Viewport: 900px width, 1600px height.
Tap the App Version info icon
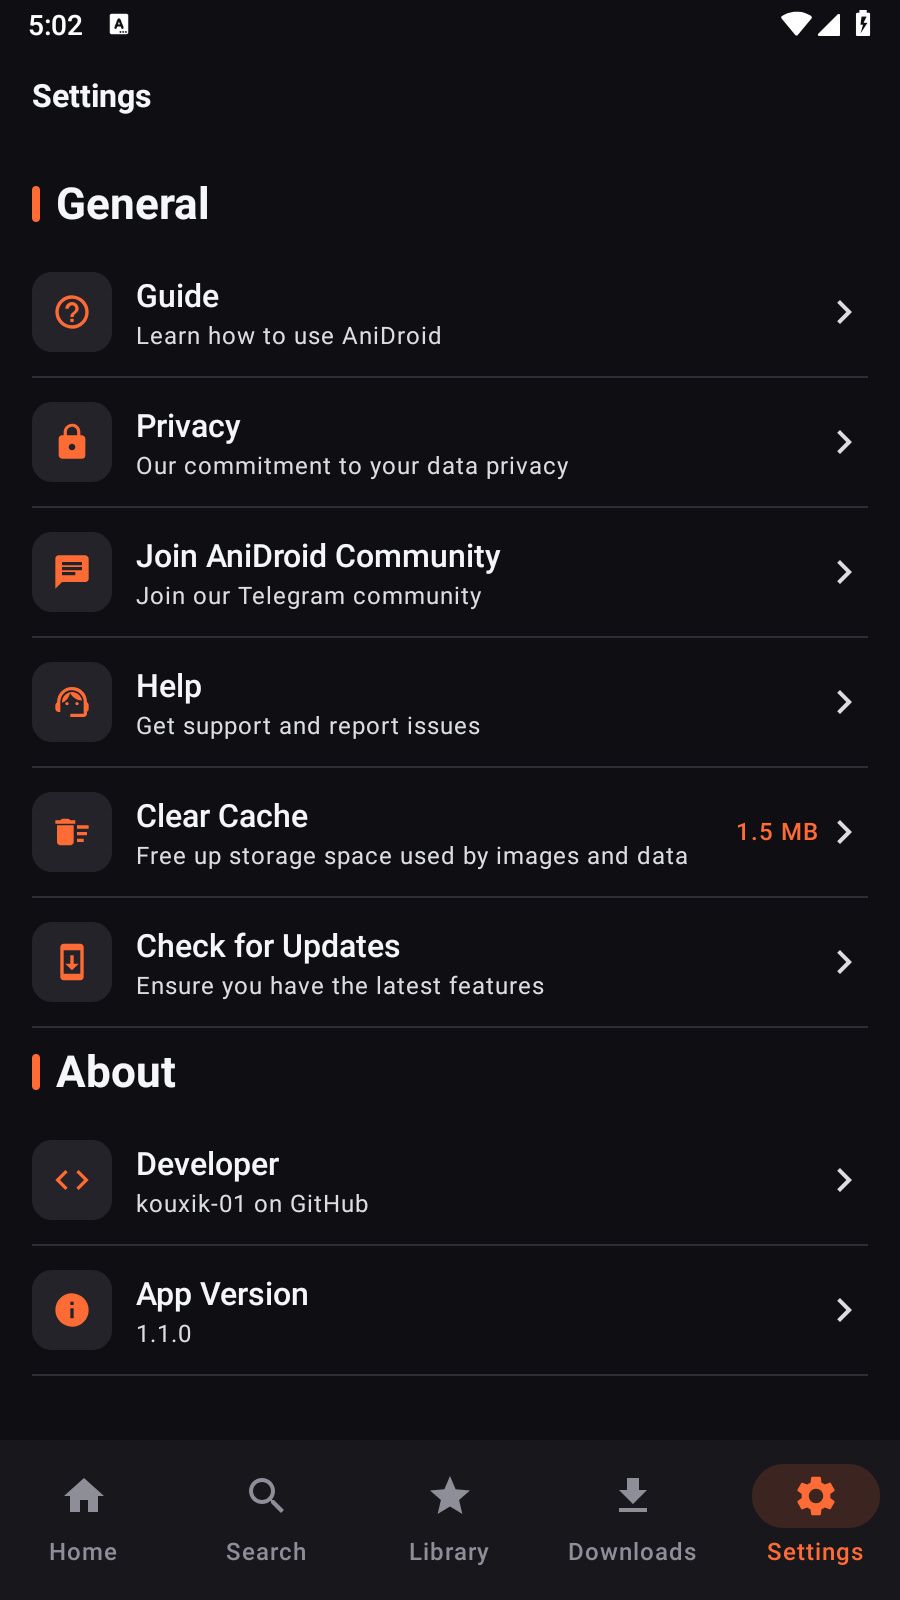(72, 1310)
